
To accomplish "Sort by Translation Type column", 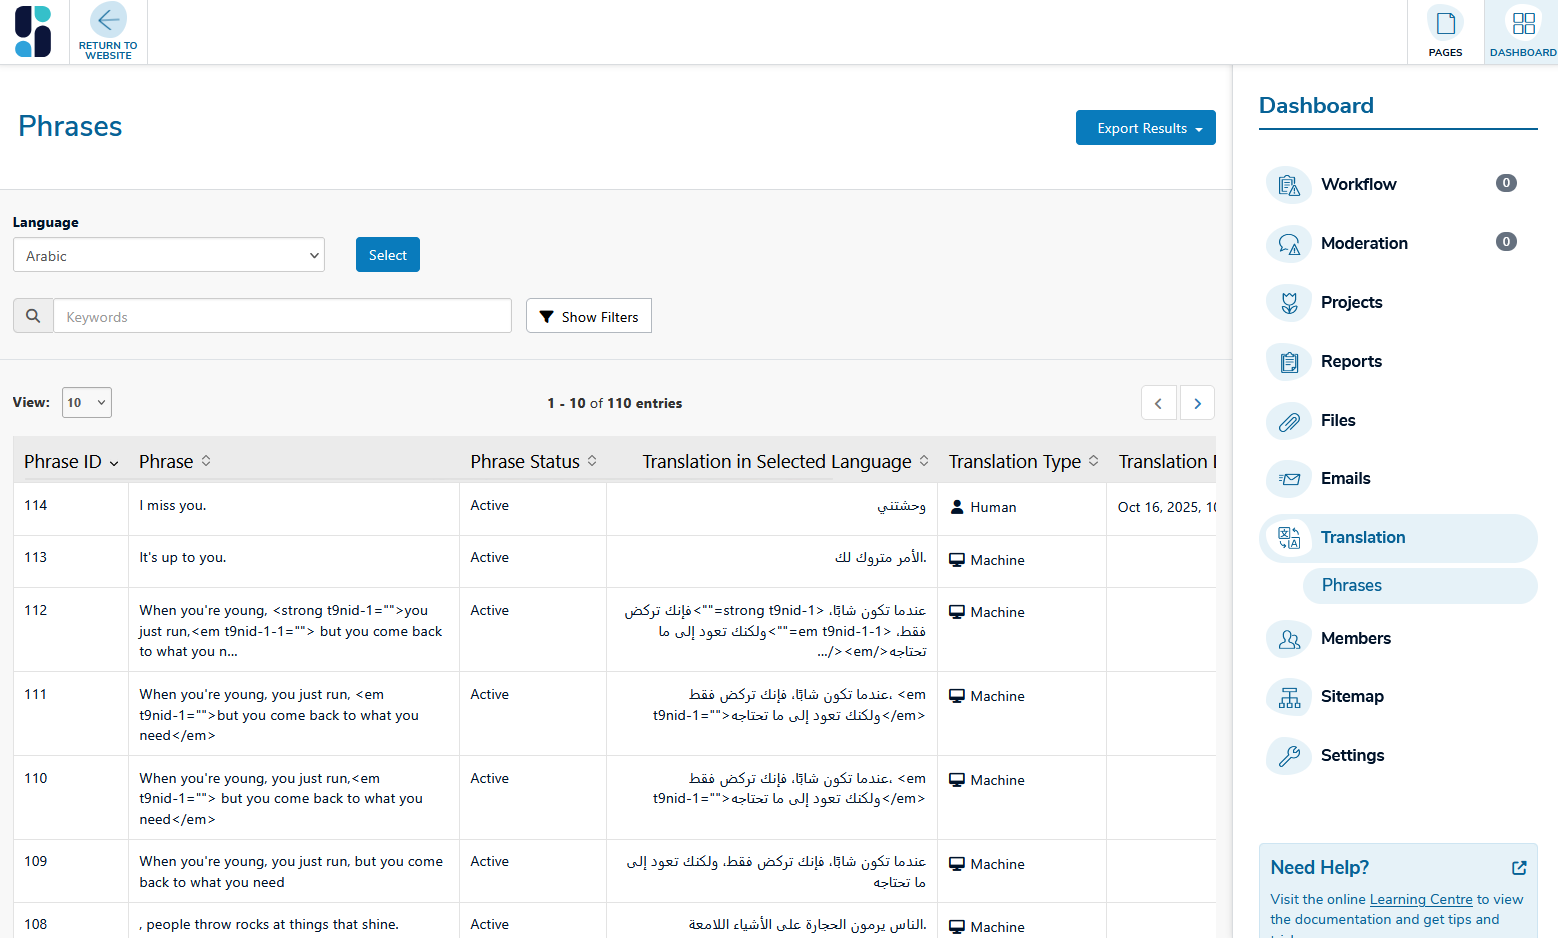I will pyautogui.click(x=1022, y=462).
